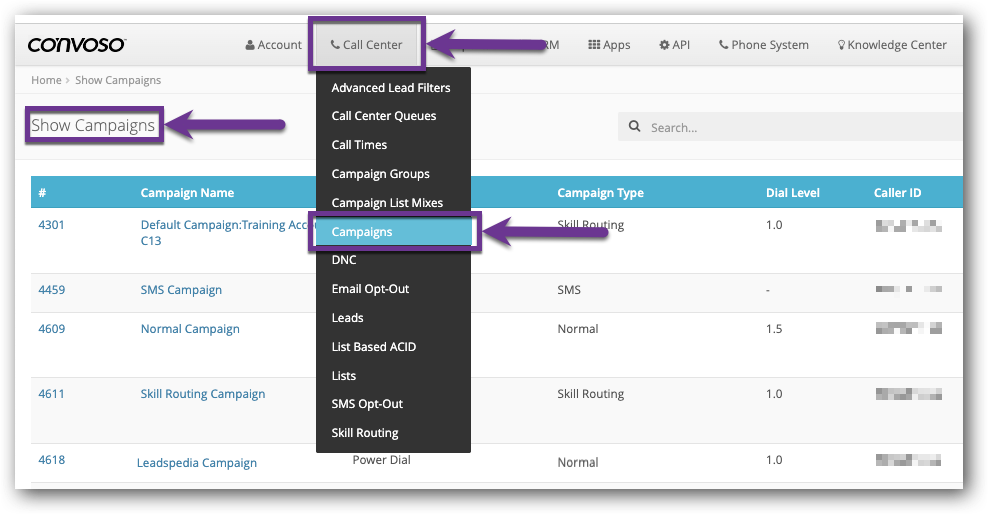This screenshot has height=514, width=988.
Task: Open the Account menu
Action: coord(273,45)
